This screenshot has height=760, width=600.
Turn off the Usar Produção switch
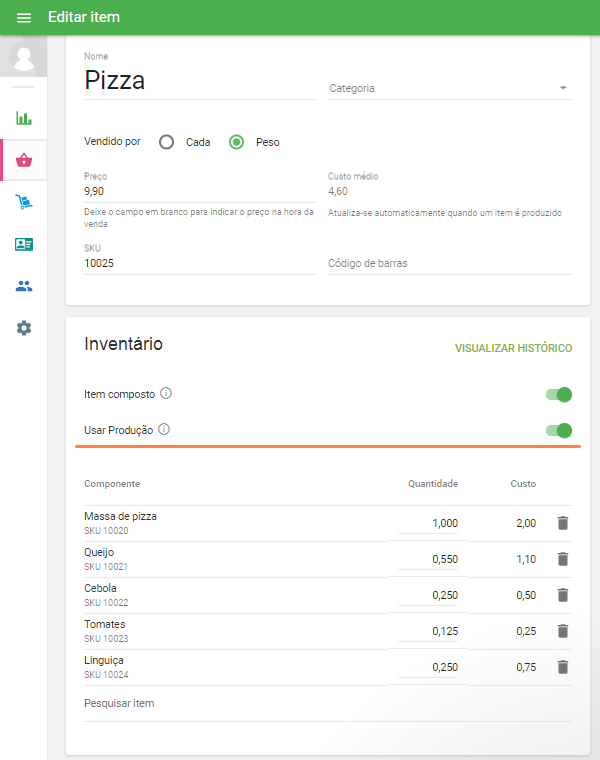click(559, 430)
